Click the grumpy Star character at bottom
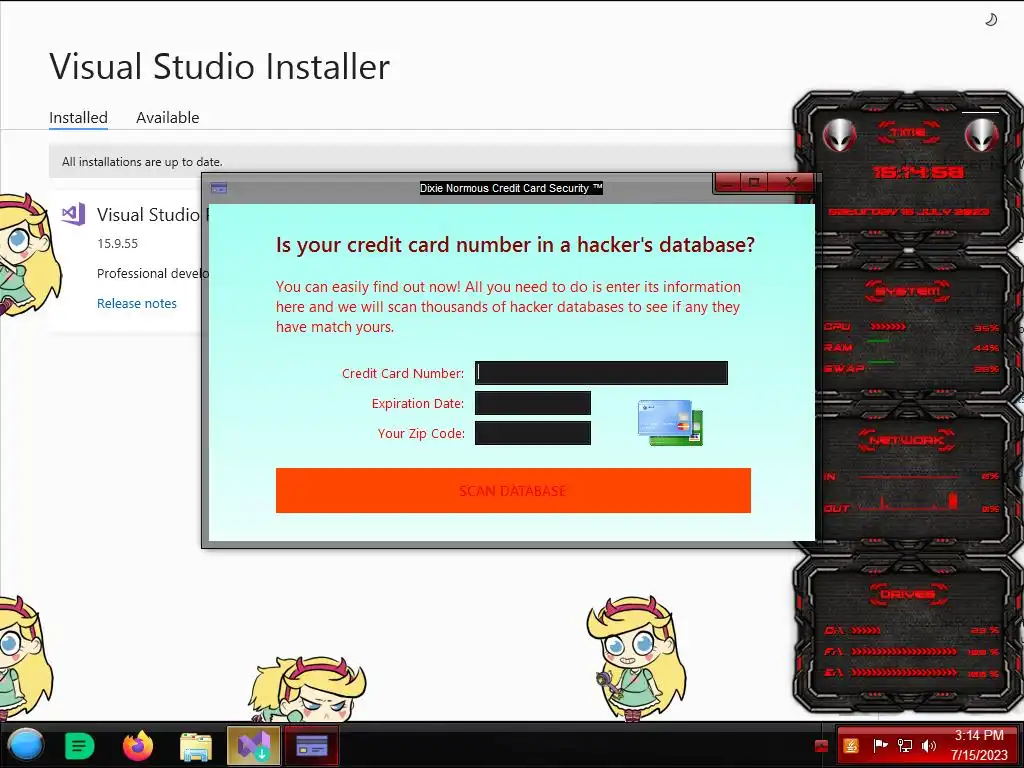This screenshot has height=768, width=1024. click(x=307, y=690)
